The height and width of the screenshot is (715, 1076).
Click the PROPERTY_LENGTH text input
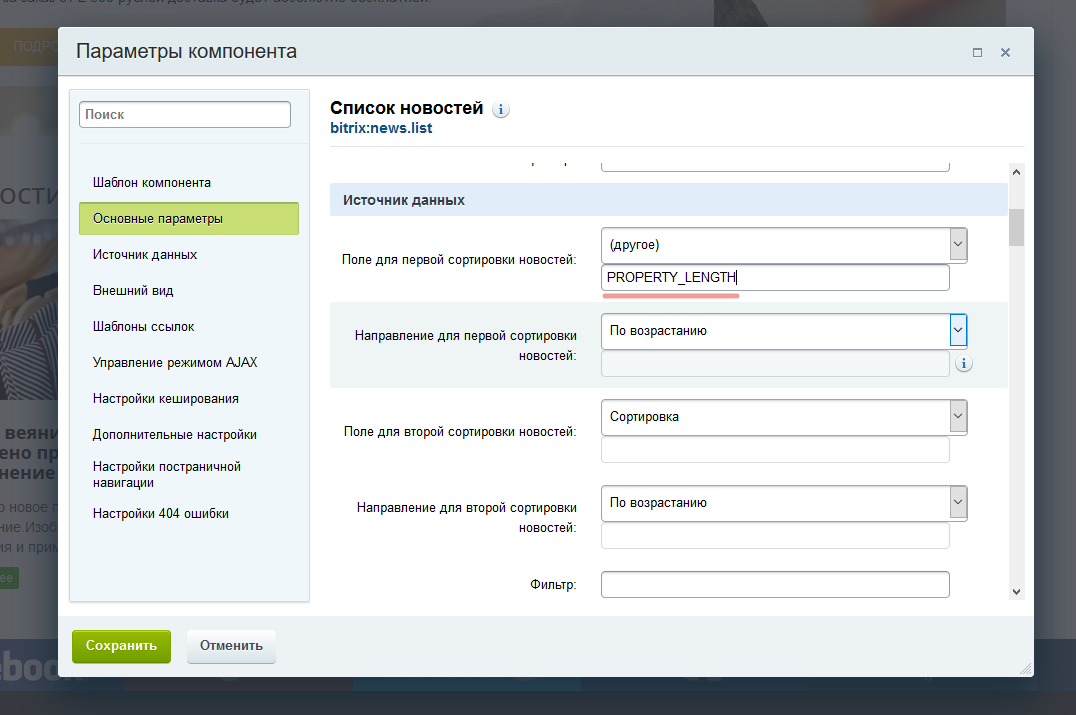click(775, 278)
